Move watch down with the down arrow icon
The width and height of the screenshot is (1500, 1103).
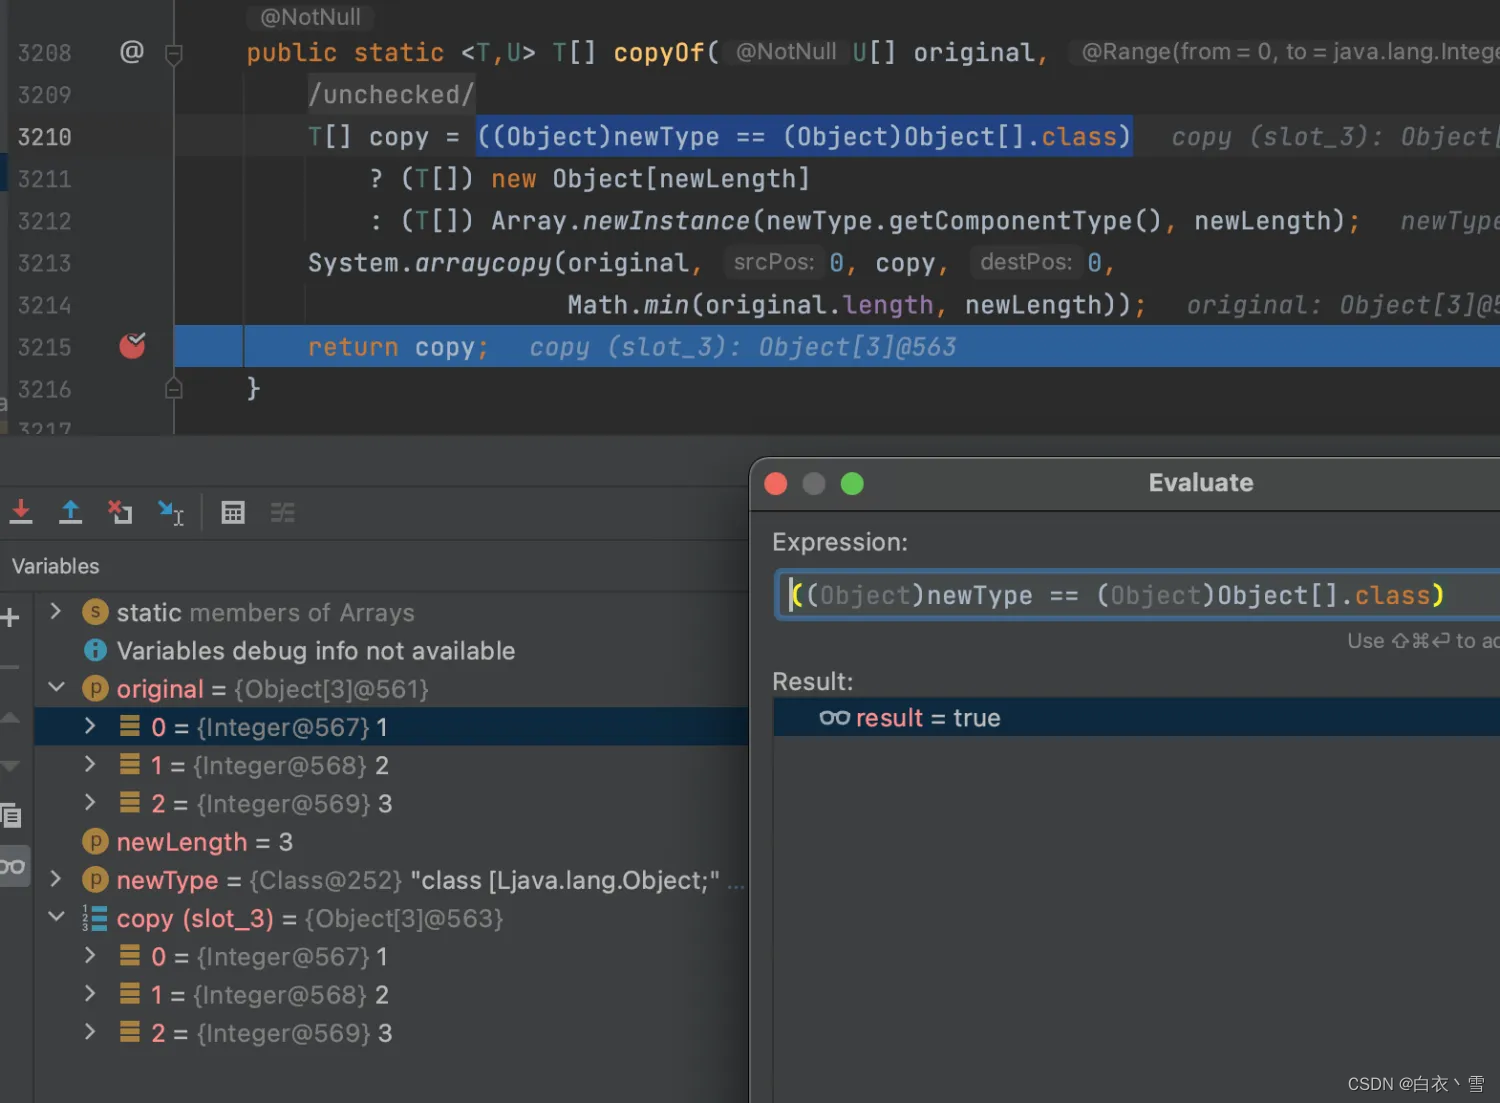(x=10, y=767)
